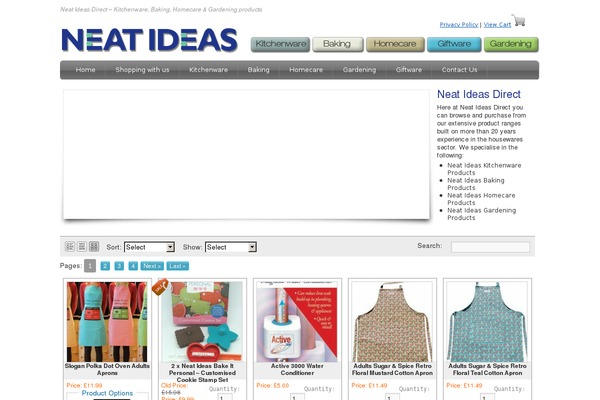Click the teal Kitchenware category button
The image size is (600, 400).
point(280,44)
